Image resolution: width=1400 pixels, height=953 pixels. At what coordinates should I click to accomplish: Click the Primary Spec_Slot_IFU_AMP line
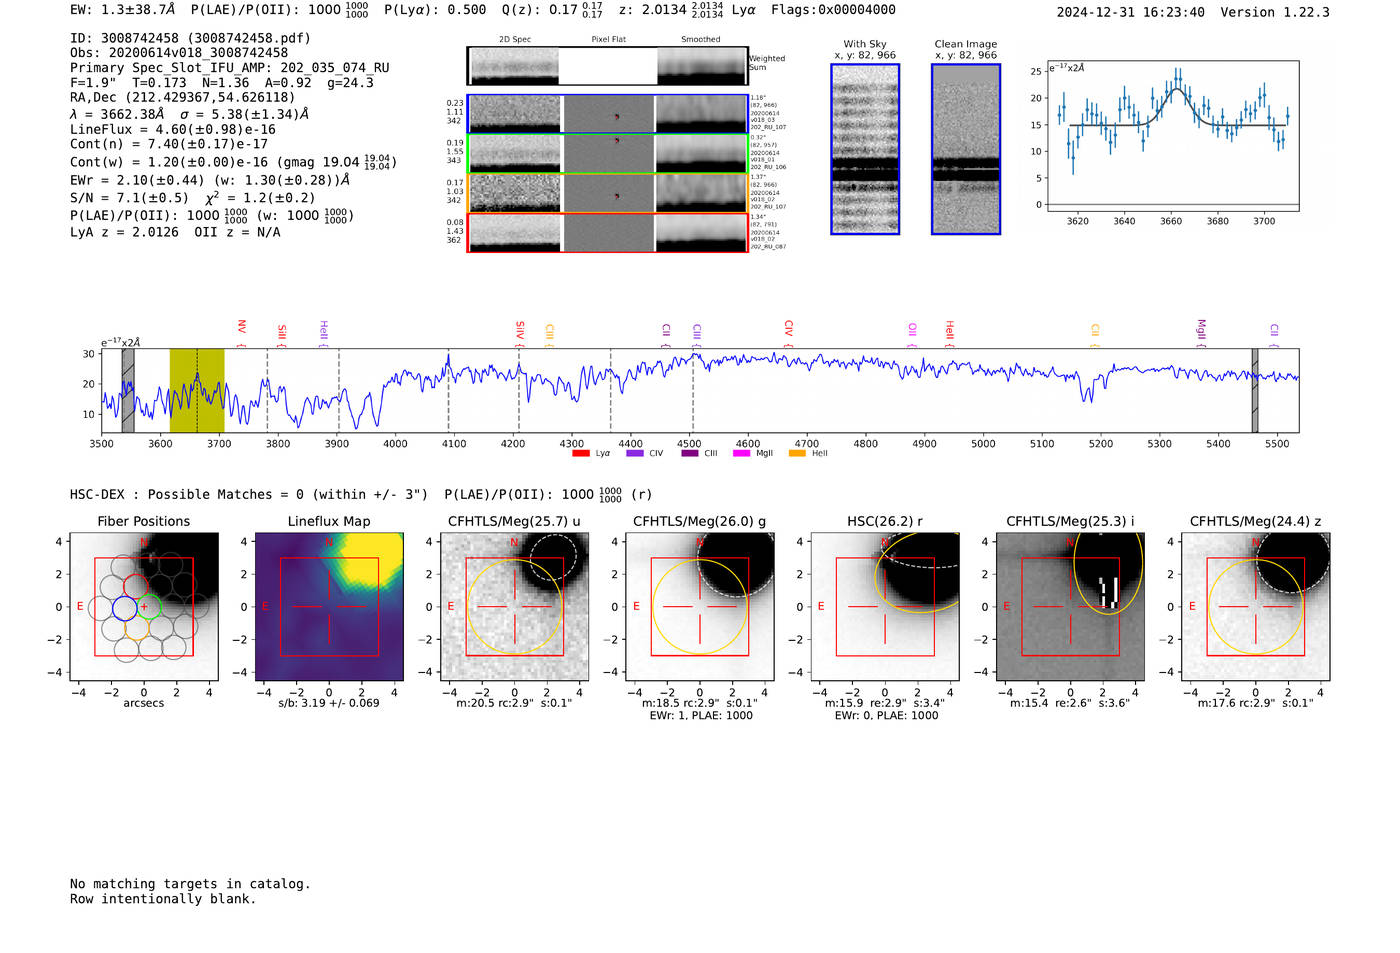click(x=230, y=68)
